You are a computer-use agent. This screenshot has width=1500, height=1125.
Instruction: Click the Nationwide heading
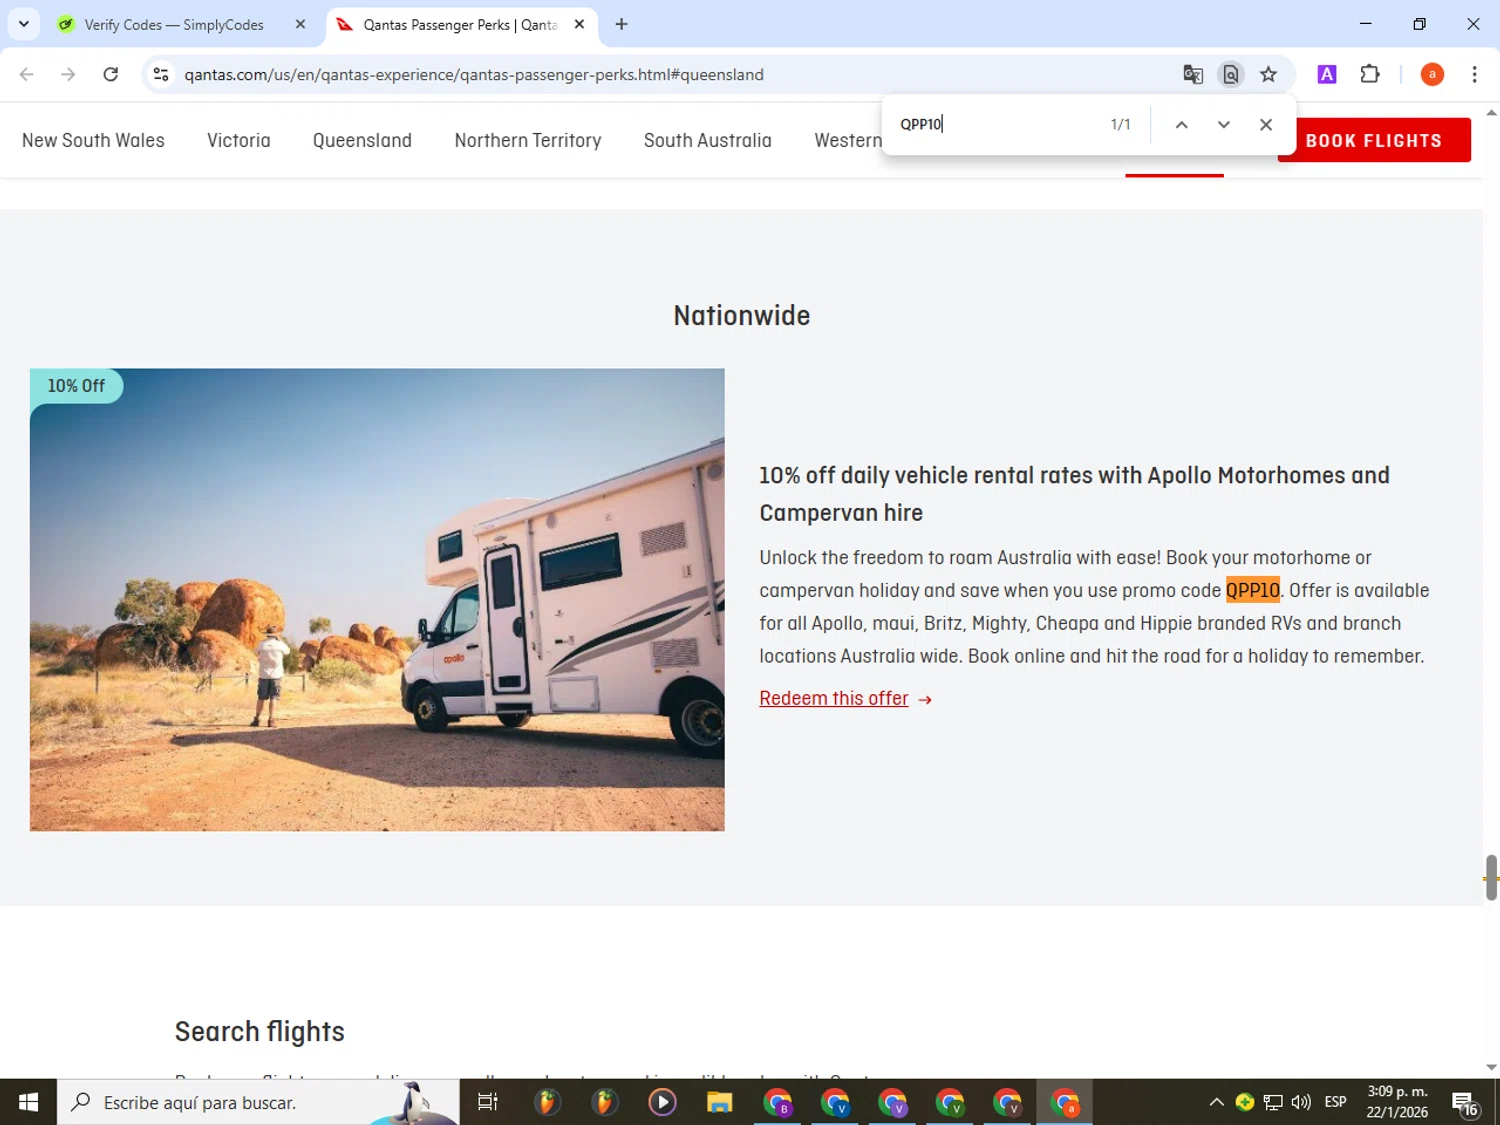pyautogui.click(x=742, y=316)
